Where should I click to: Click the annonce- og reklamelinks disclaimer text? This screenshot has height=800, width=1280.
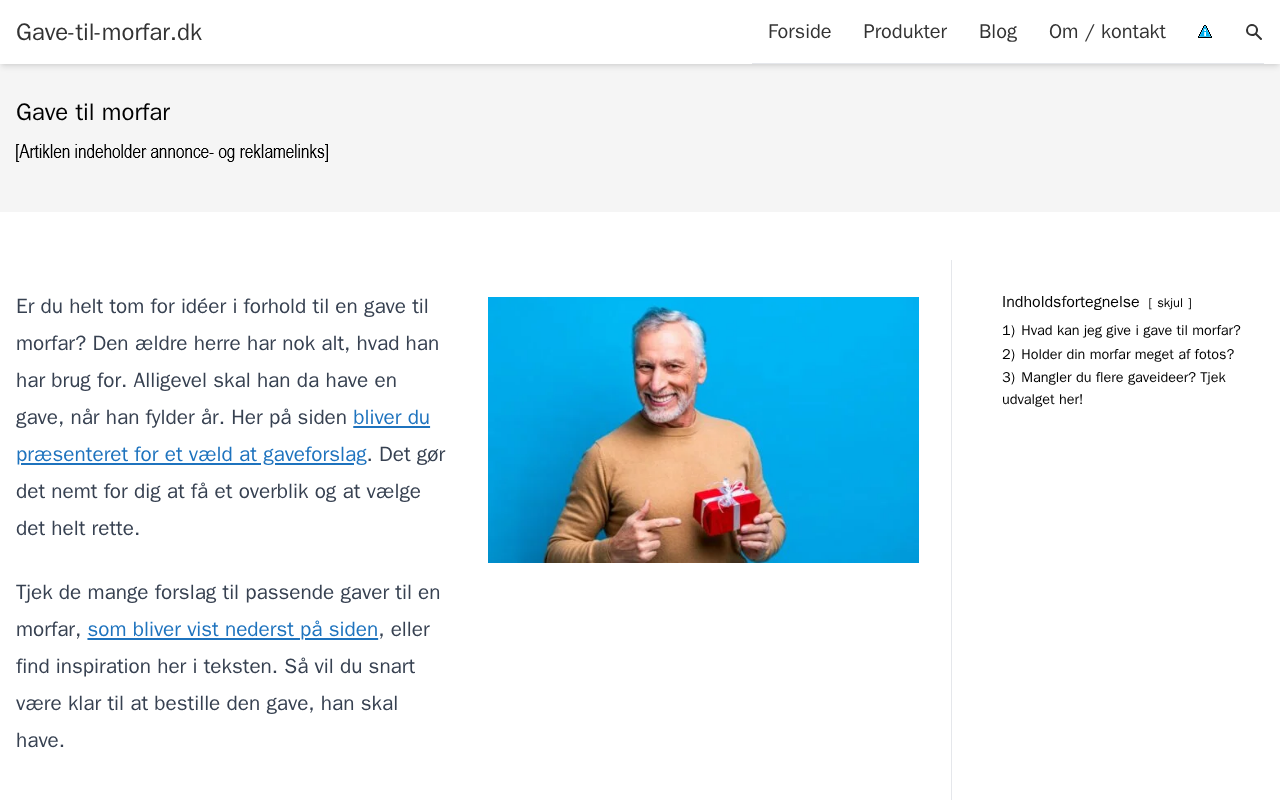(172, 152)
